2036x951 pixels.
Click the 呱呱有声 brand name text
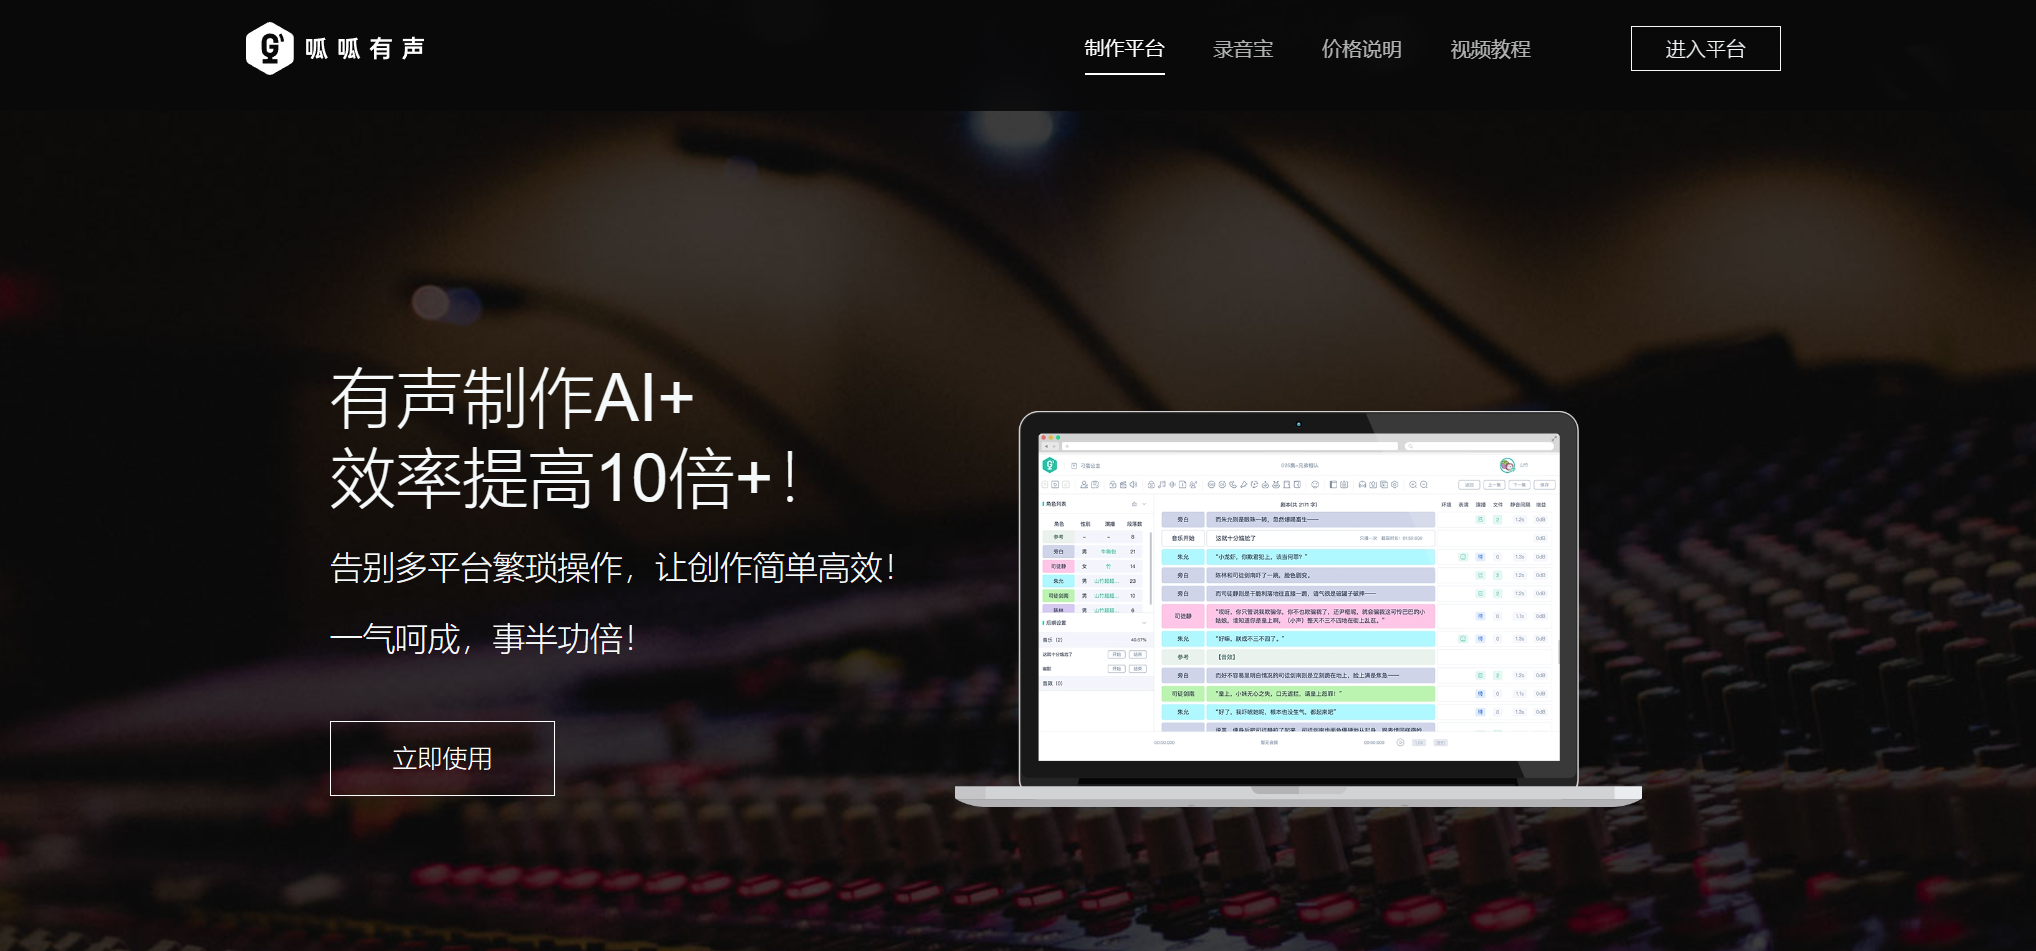[365, 49]
